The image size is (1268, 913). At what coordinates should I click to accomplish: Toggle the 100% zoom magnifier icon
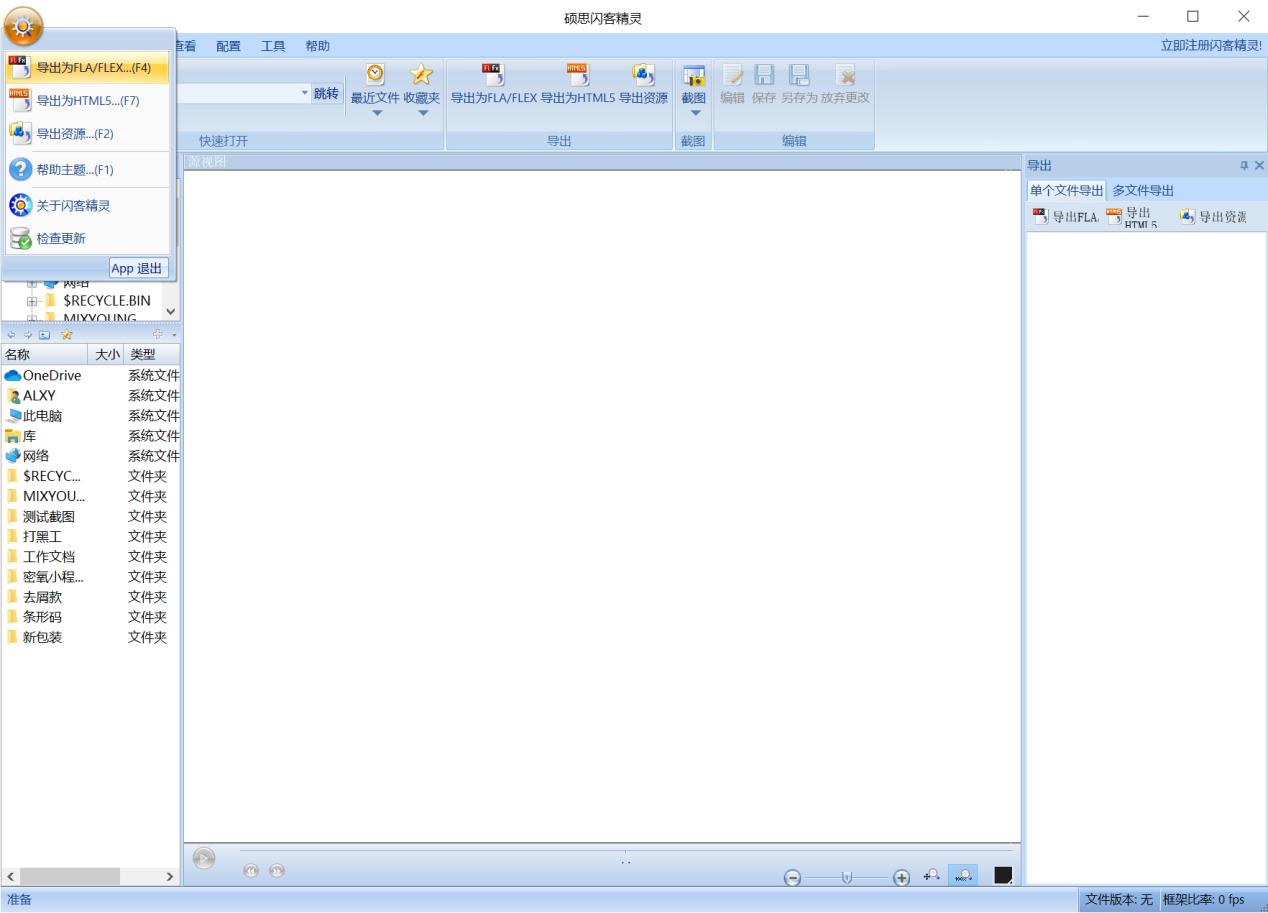coord(964,875)
